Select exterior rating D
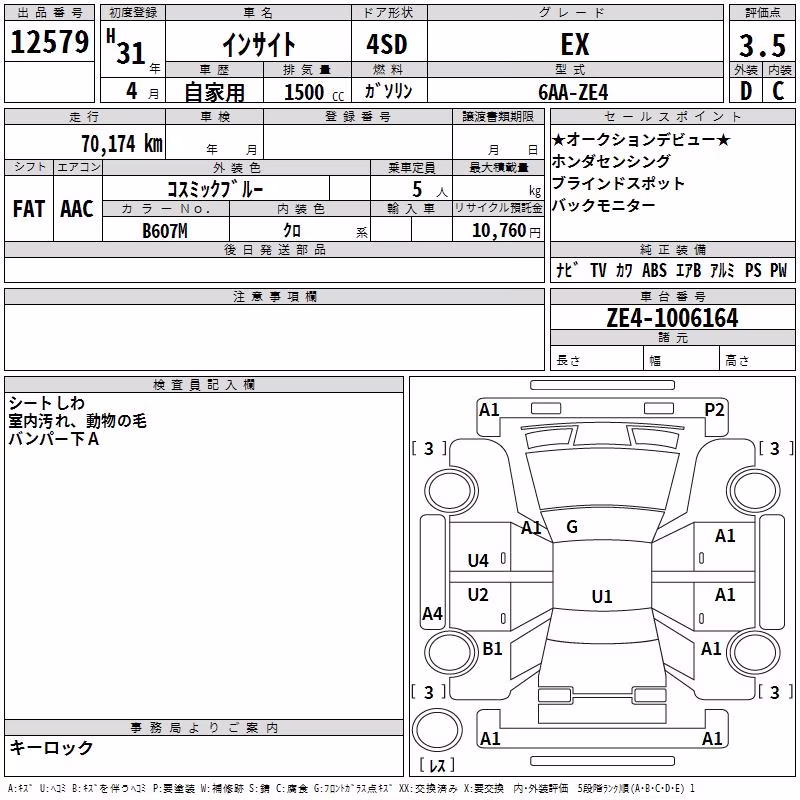This screenshot has width=800, height=800. tap(746, 91)
